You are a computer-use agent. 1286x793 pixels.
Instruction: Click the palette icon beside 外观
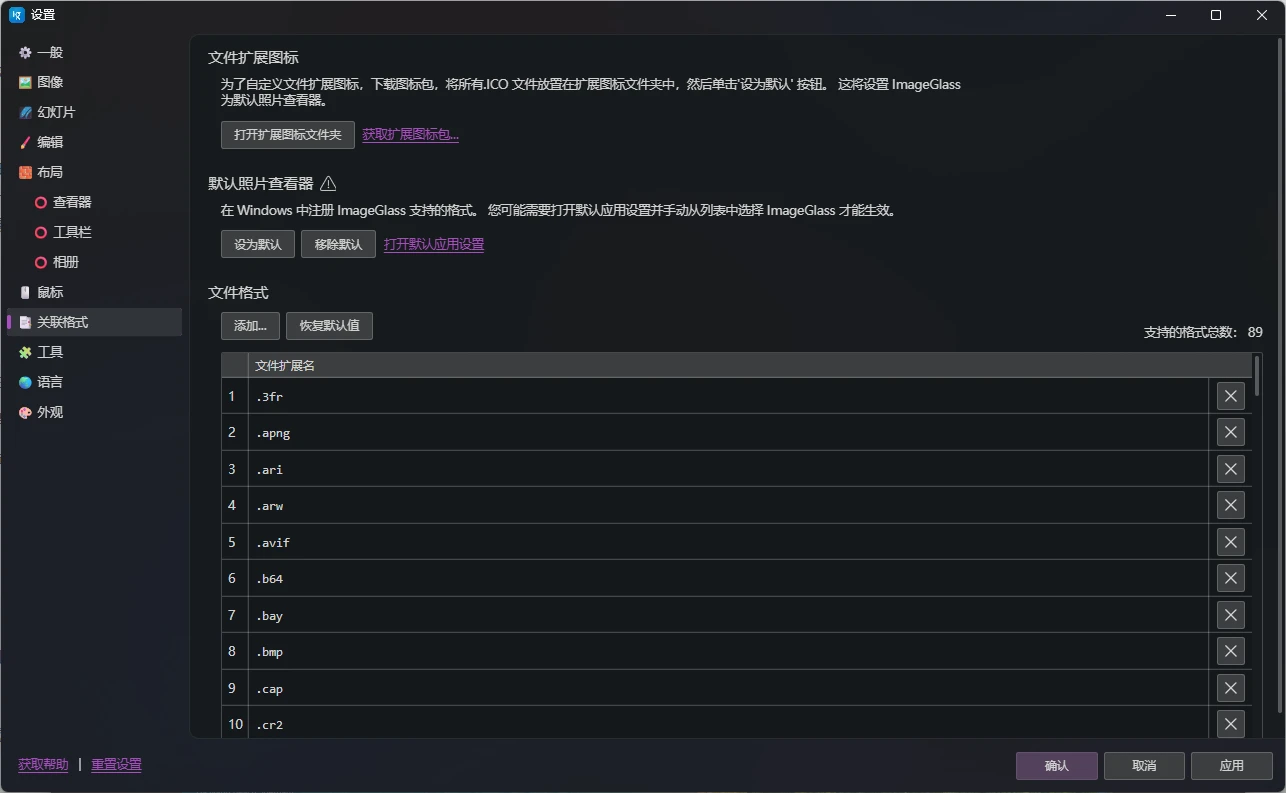coord(25,412)
